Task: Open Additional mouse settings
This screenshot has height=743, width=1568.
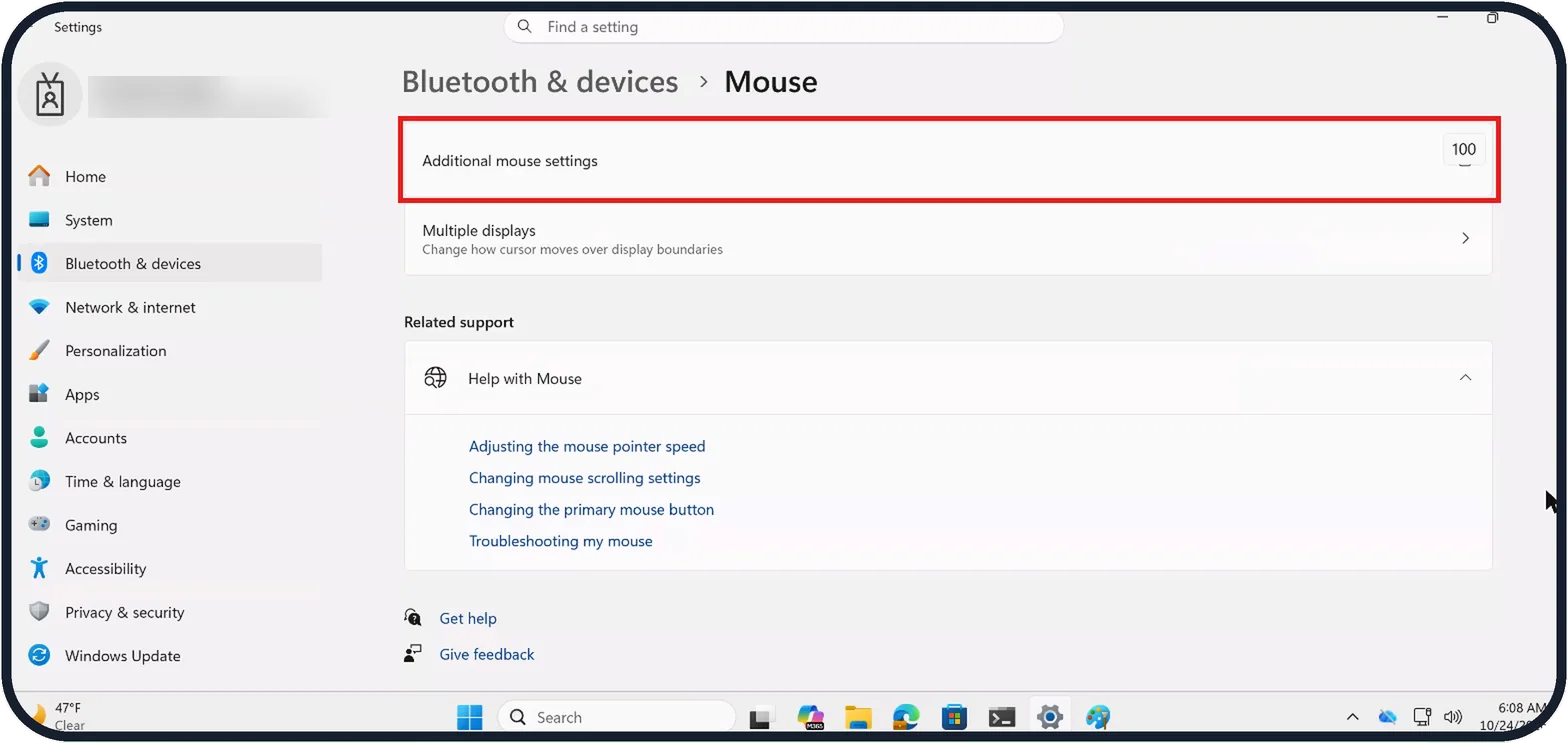Action: 948,160
